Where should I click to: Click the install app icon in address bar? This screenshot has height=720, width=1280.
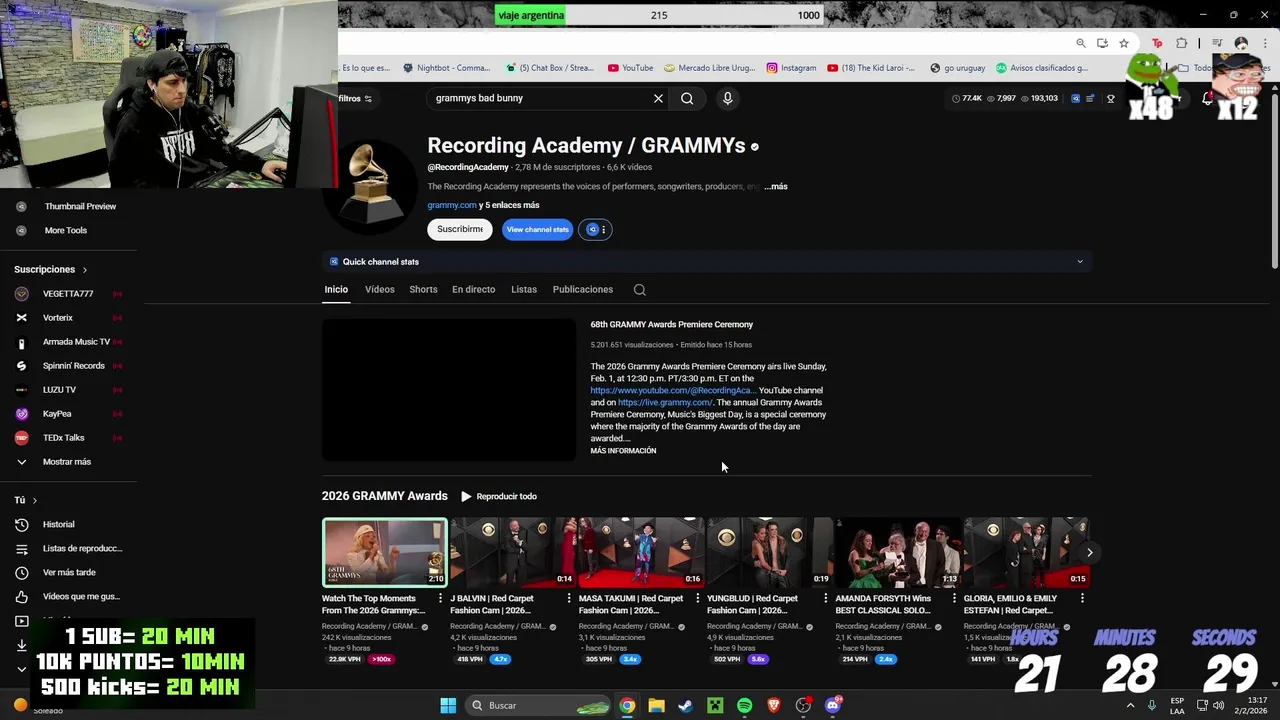point(1102,43)
